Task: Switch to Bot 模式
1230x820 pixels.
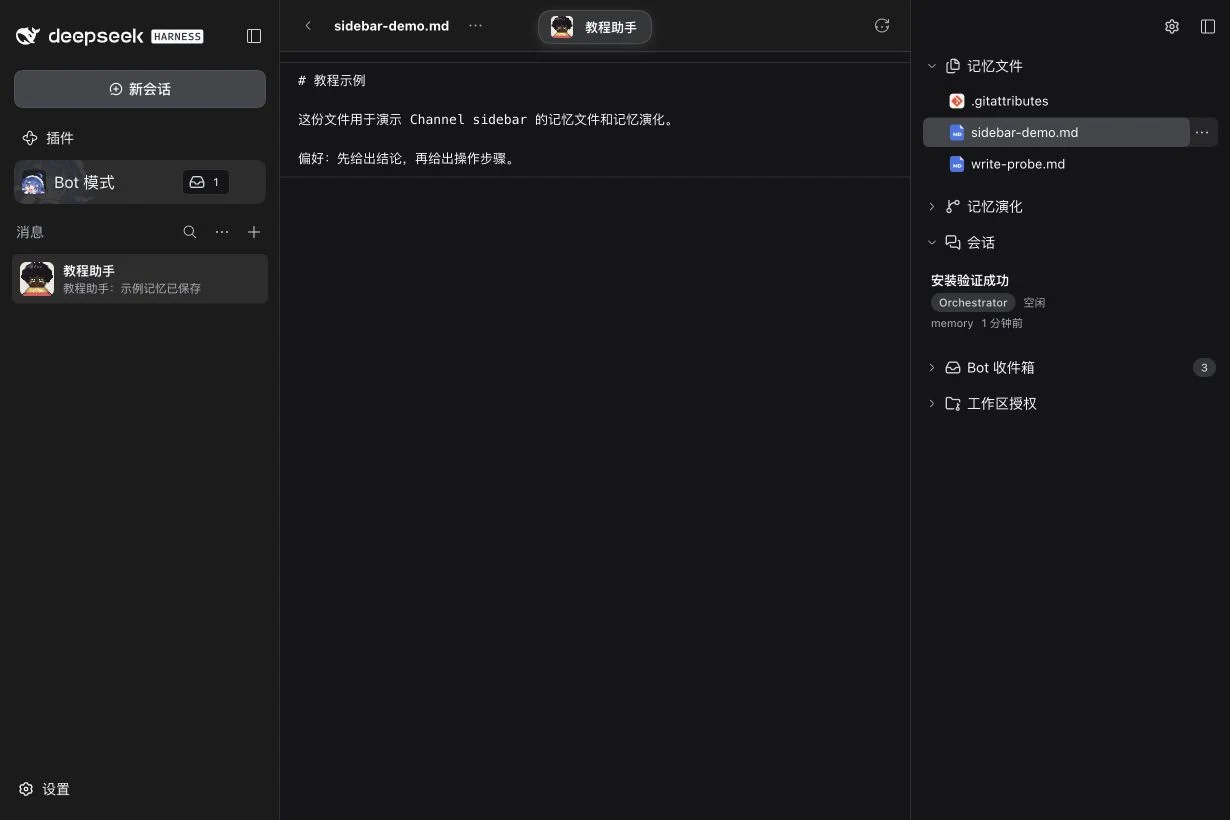Action: [140, 182]
